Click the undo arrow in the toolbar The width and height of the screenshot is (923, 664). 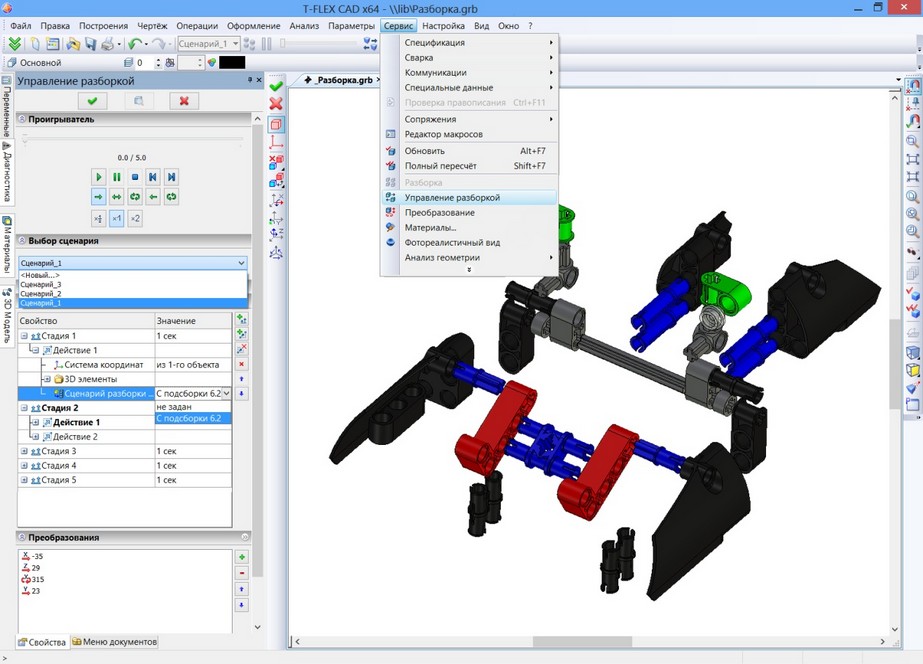135,44
